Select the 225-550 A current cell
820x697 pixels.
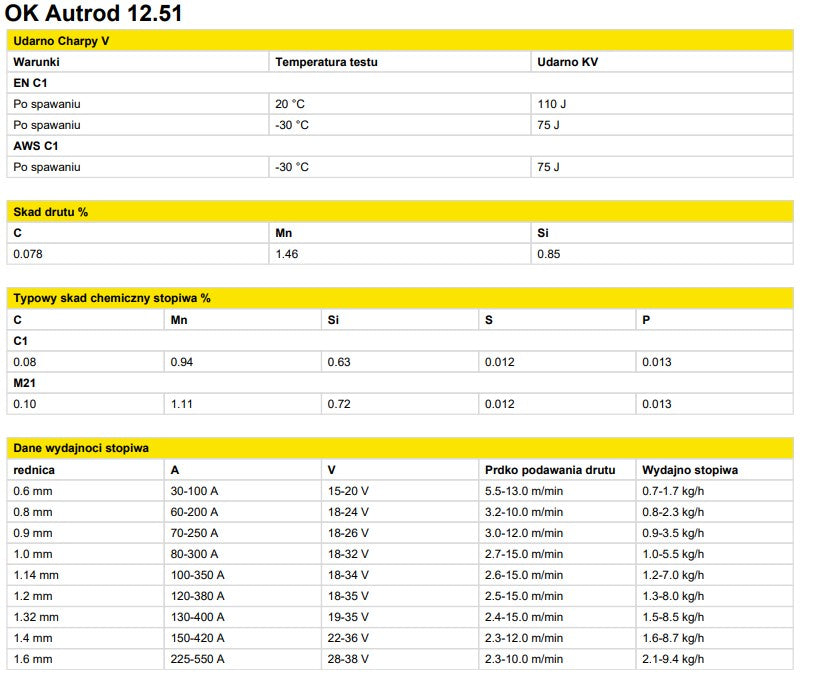(x=197, y=659)
